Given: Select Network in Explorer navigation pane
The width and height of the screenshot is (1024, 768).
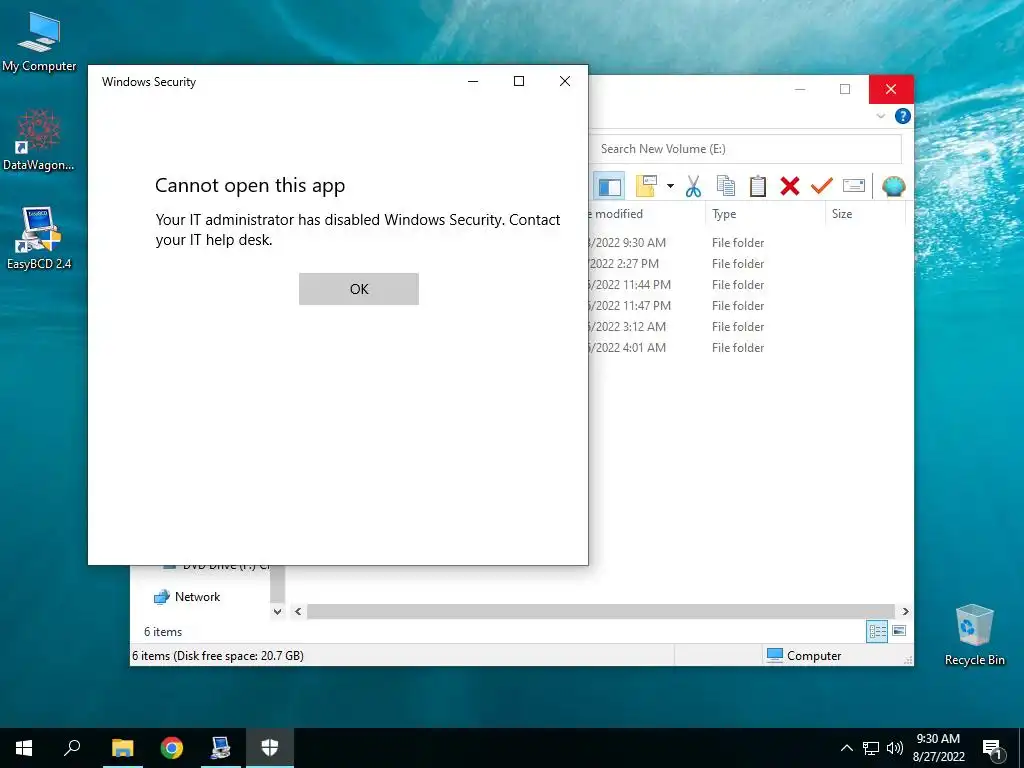Looking at the screenshot, I should click(187, 596).
